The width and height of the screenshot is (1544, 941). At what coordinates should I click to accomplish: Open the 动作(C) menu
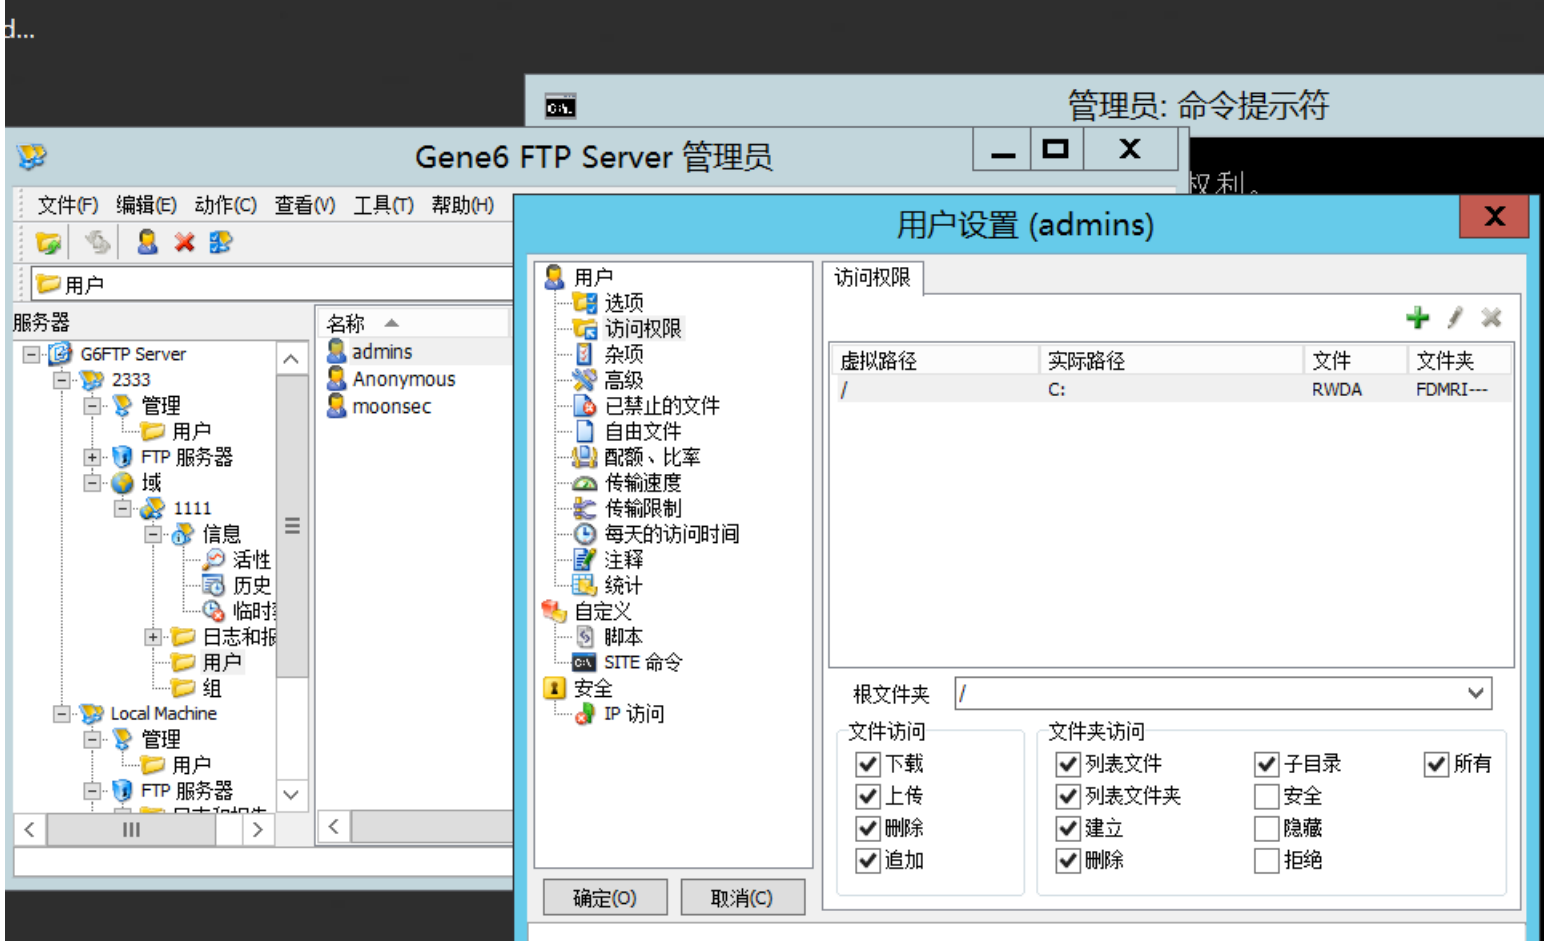(225, 205)
